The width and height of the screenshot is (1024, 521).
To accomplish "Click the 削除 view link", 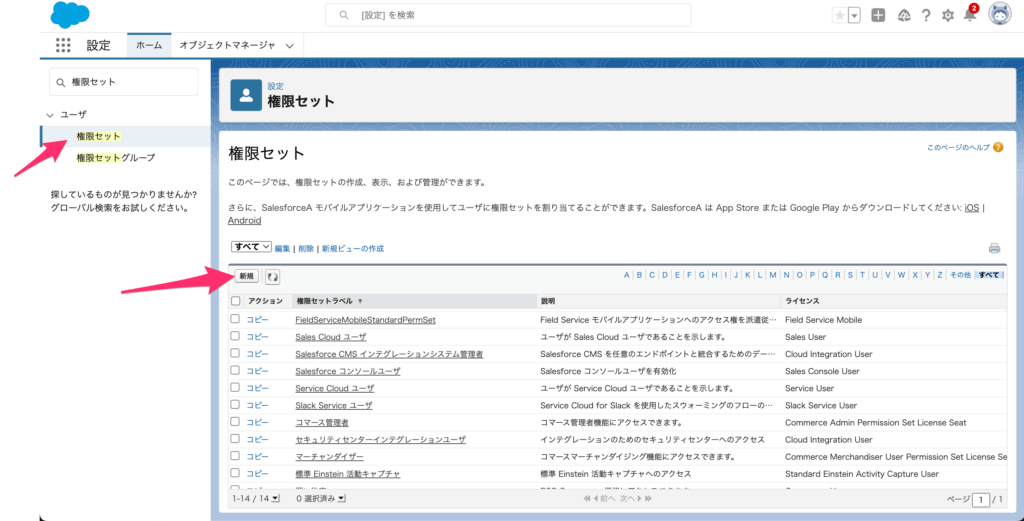I will point(306,248).
